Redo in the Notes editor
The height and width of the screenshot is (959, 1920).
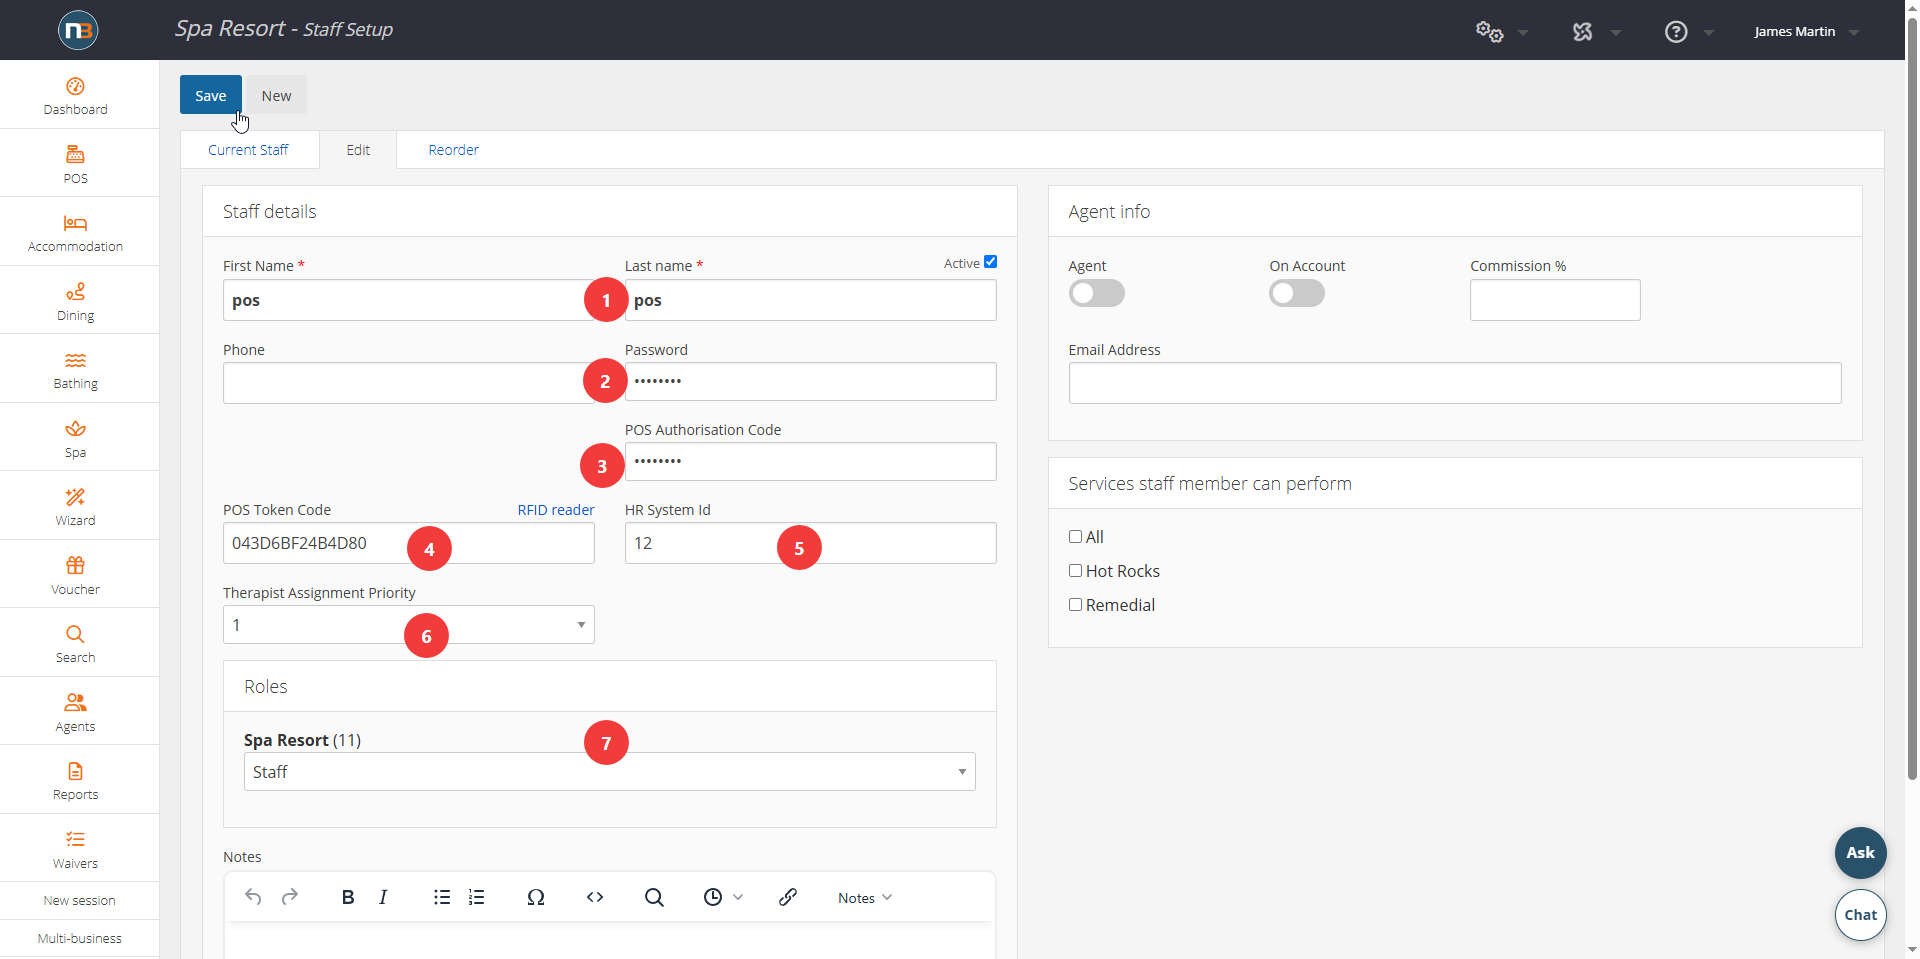[x=290, y=897]
